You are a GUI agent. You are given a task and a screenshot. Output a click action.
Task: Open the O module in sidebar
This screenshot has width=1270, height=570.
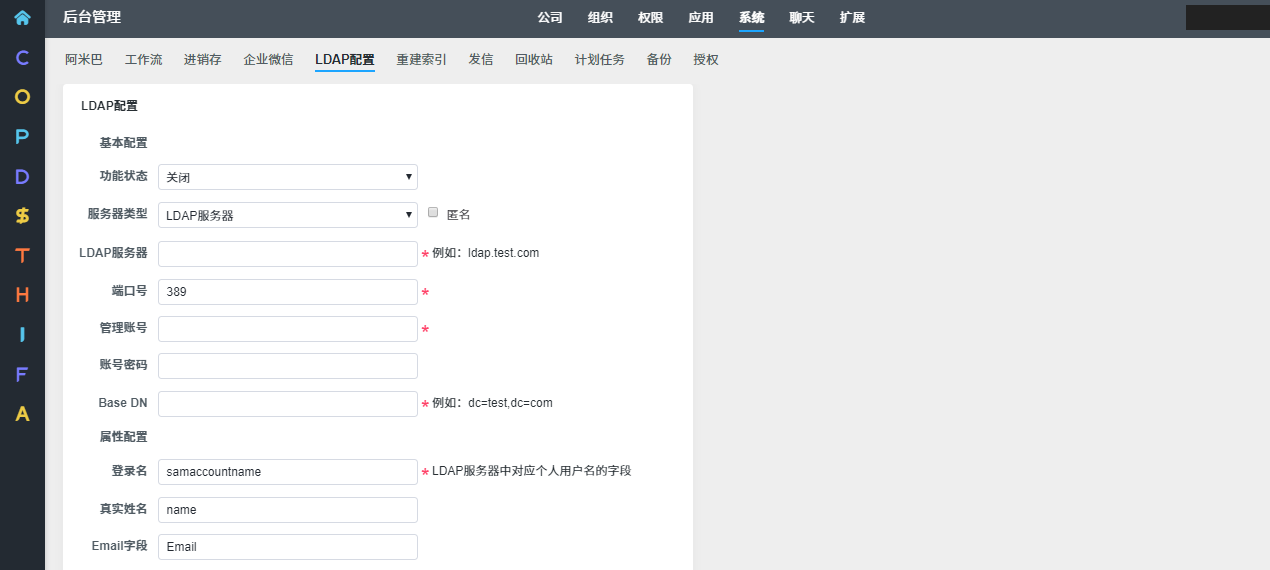pos(22,97)
